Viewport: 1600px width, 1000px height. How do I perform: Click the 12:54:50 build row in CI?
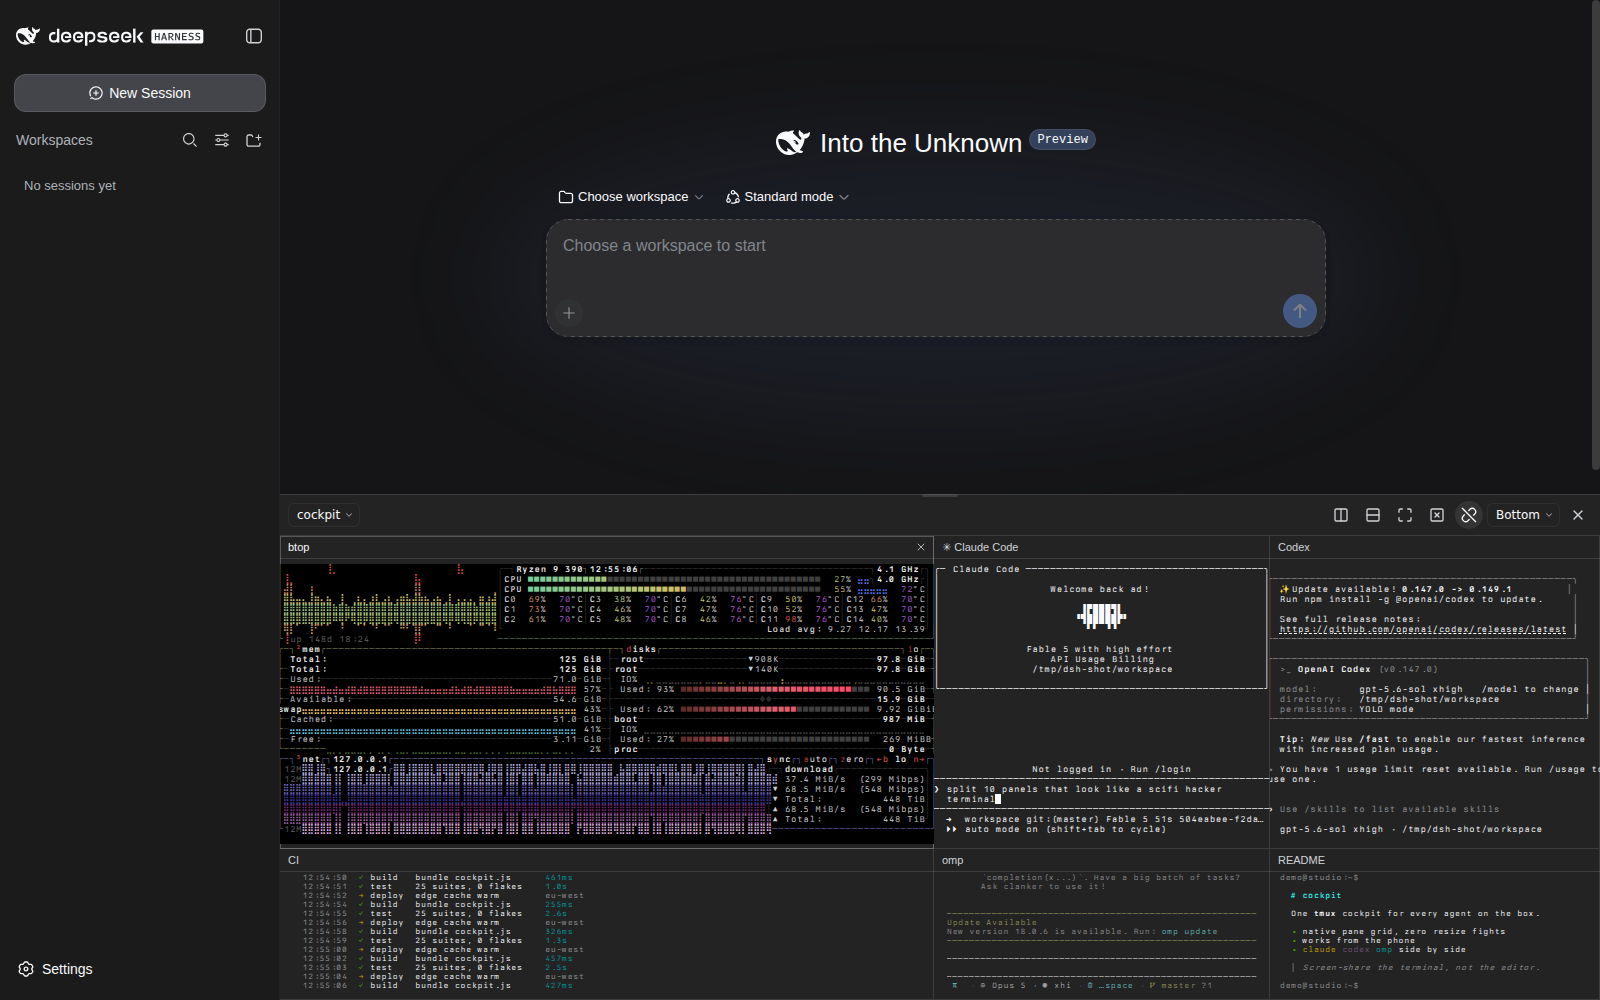click(437, 877)
